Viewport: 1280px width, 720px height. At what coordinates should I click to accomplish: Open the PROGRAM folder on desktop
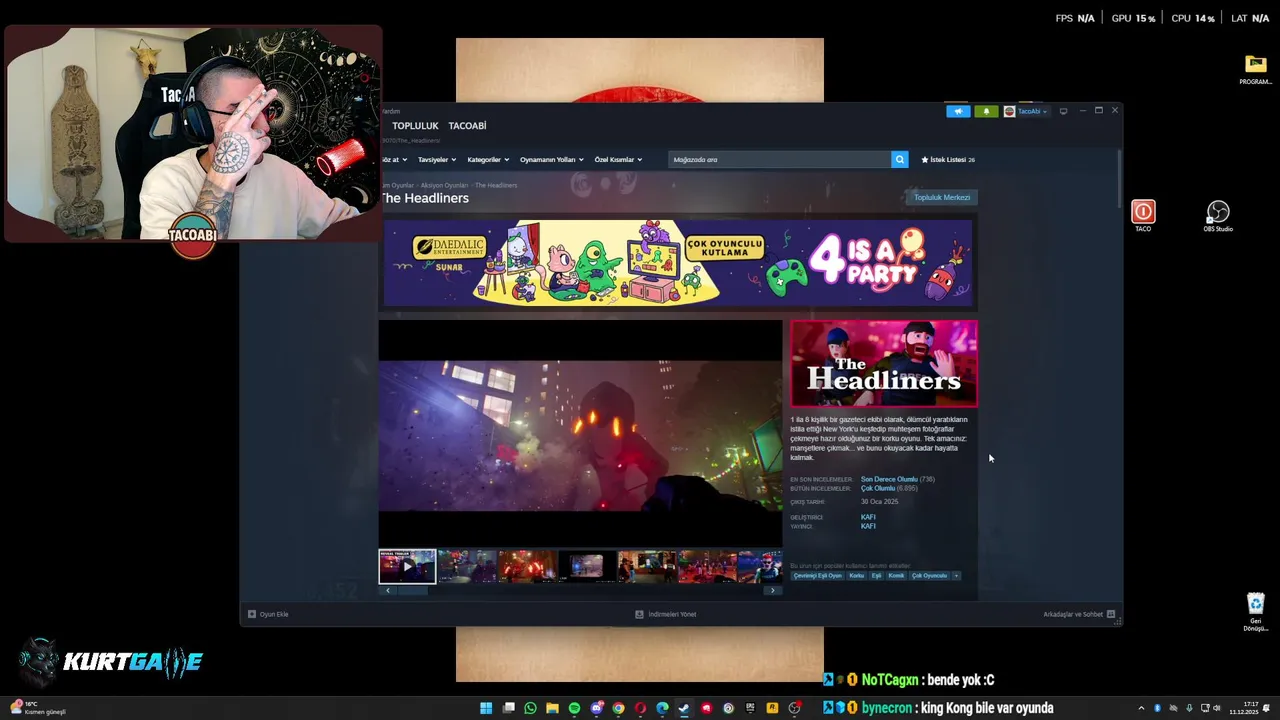click(x=1255, y=70)
